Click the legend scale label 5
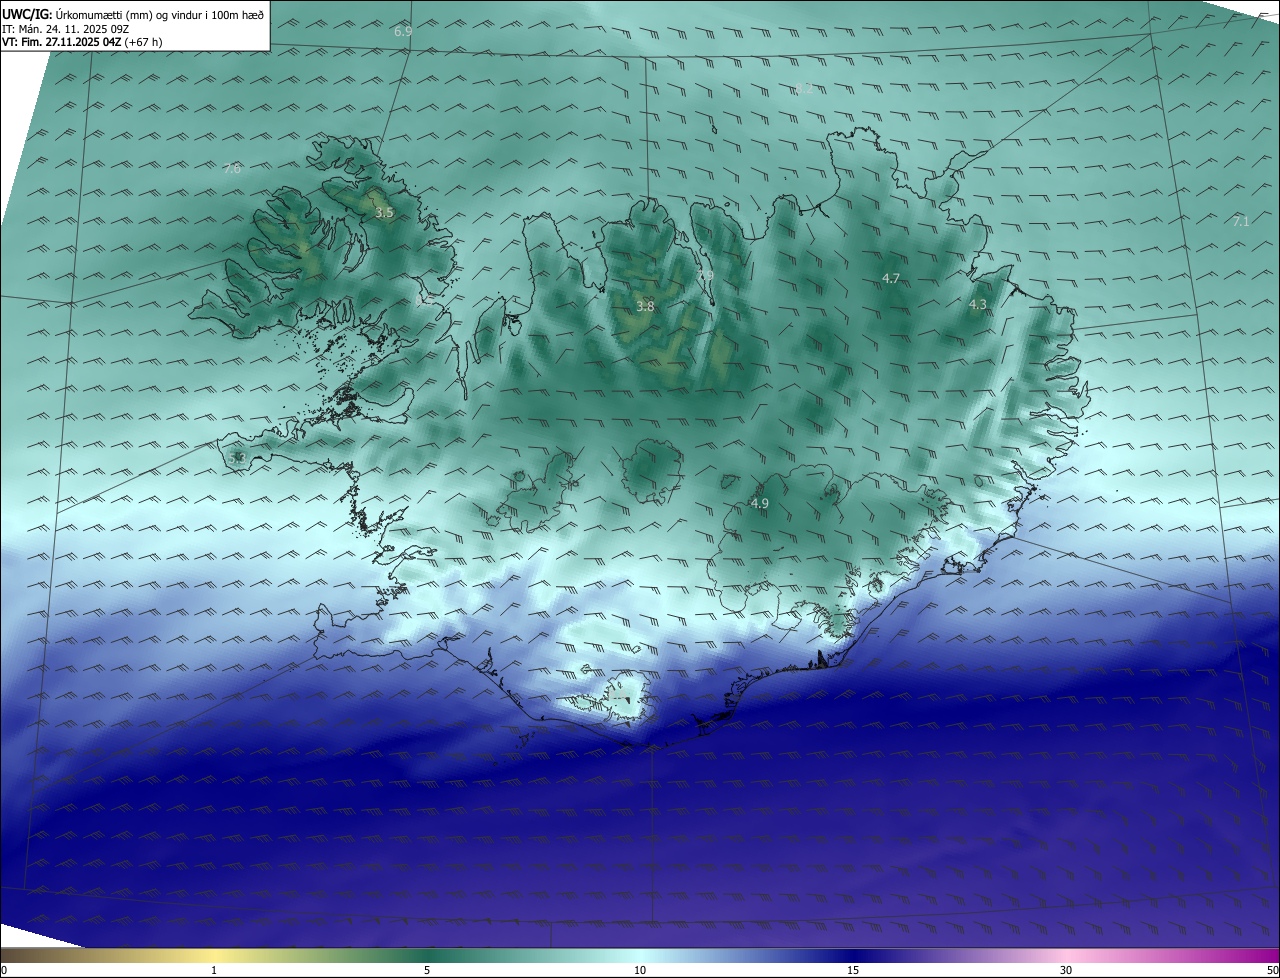The height and width of the screenshot is (978, 1280). coord(427,970)
